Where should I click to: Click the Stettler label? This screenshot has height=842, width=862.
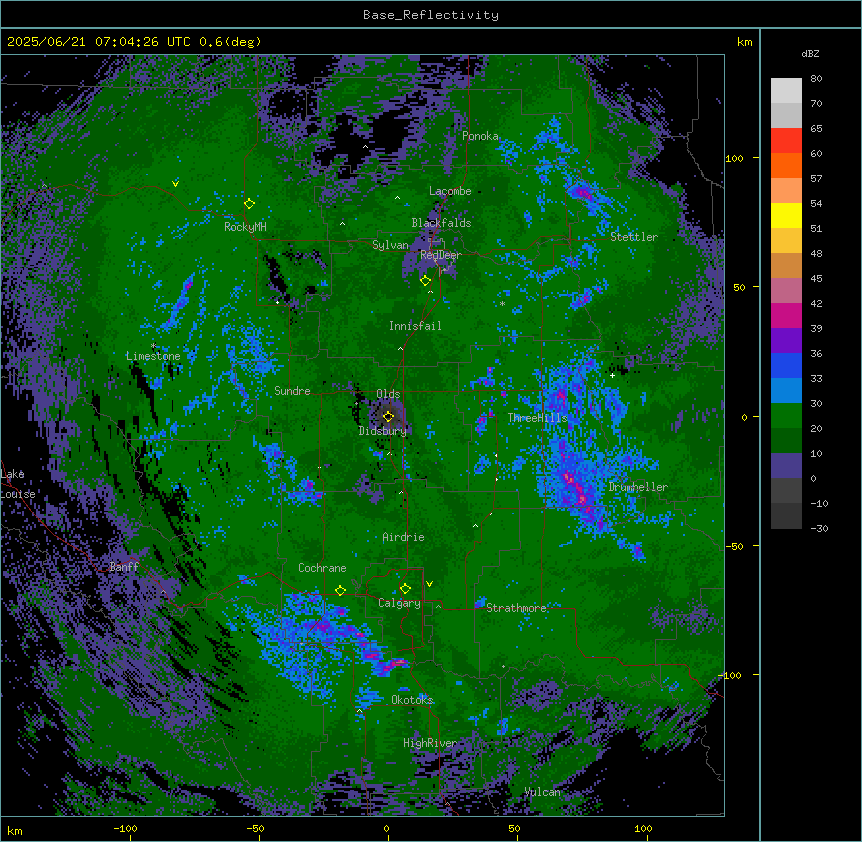pos(634,237)
